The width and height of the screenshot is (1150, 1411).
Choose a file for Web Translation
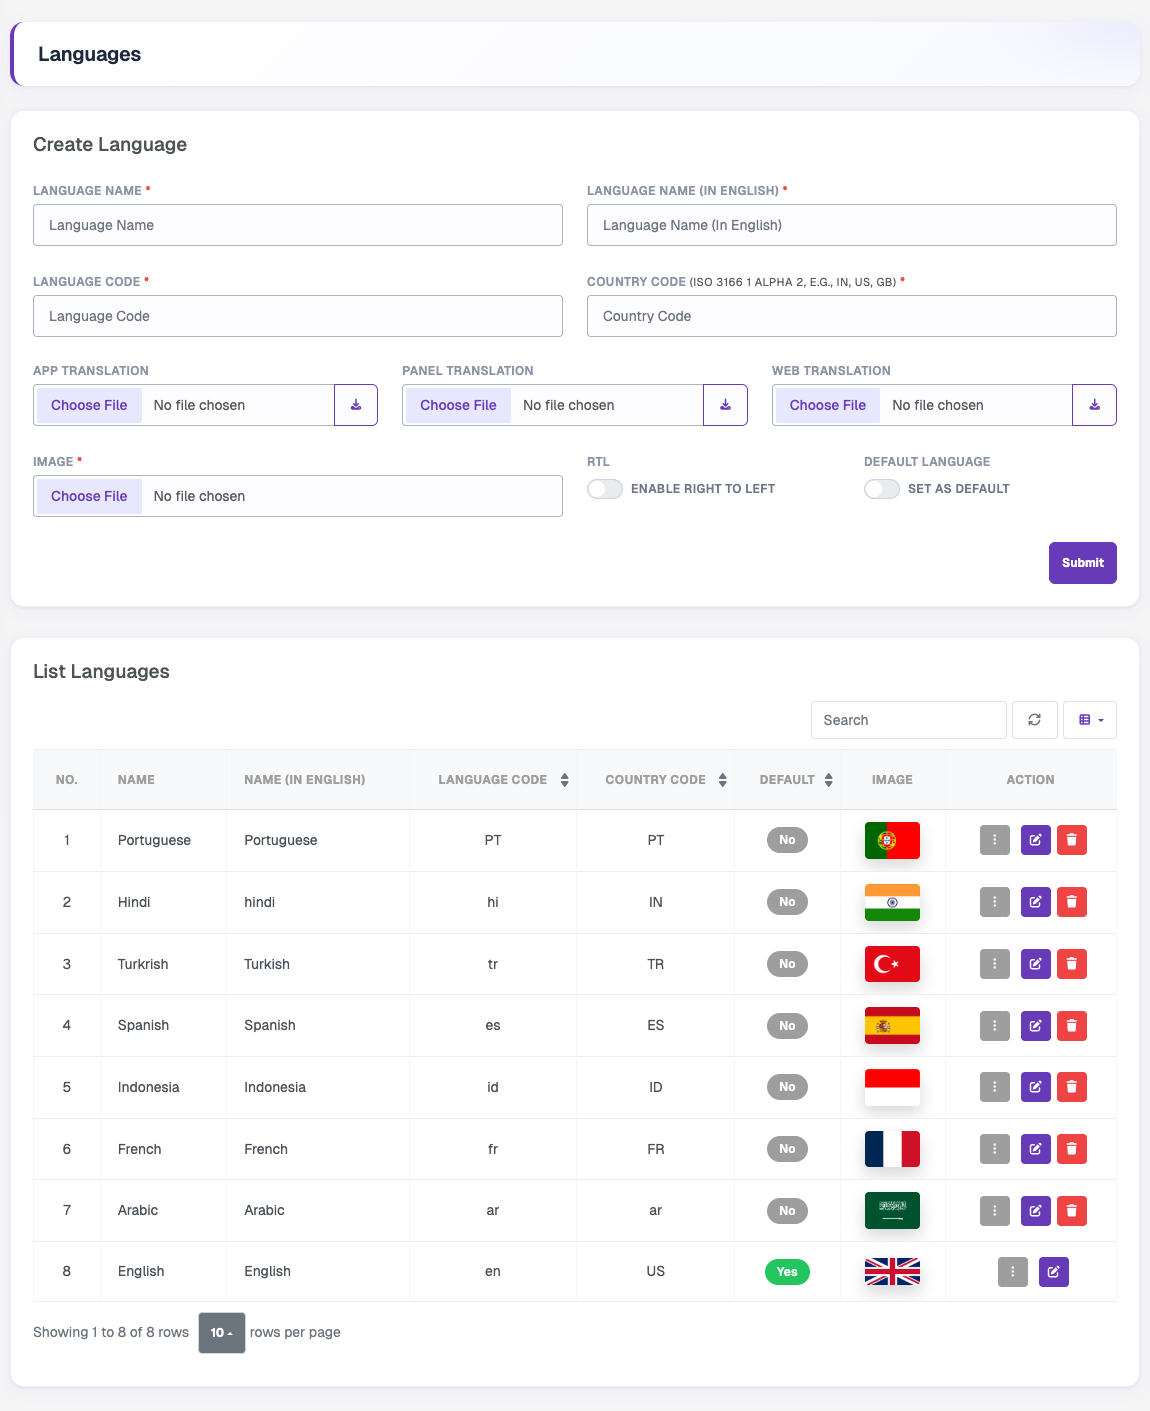pos(828,405)
